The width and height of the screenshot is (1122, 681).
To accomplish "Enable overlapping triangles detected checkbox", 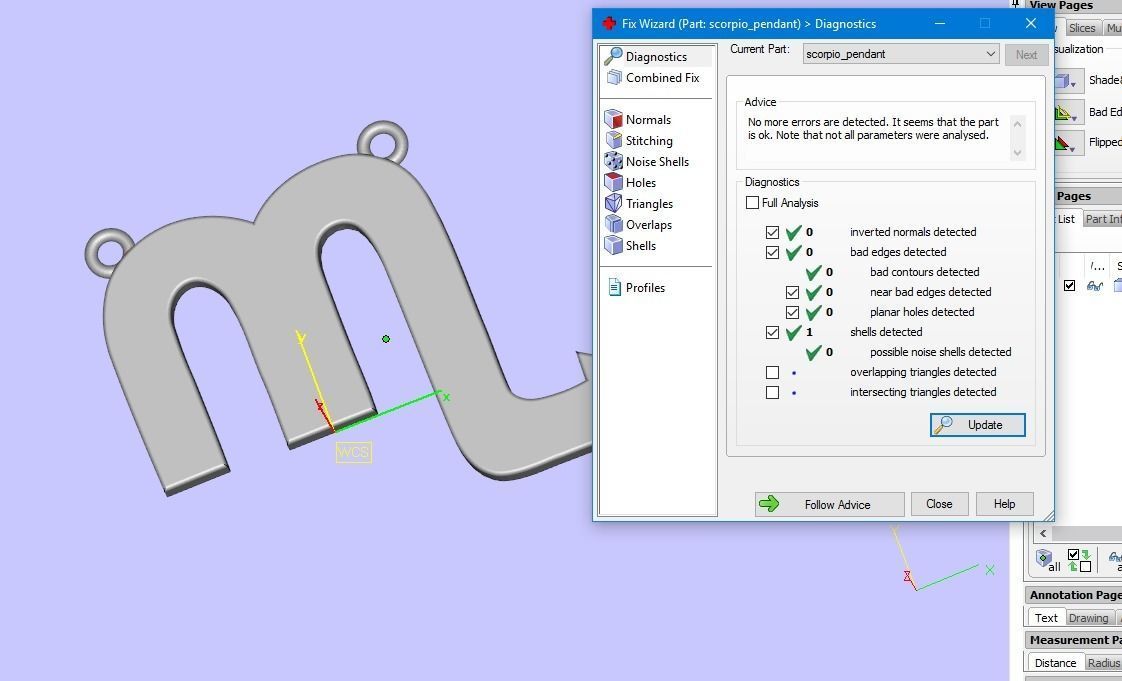I will (x=772, y=373).
